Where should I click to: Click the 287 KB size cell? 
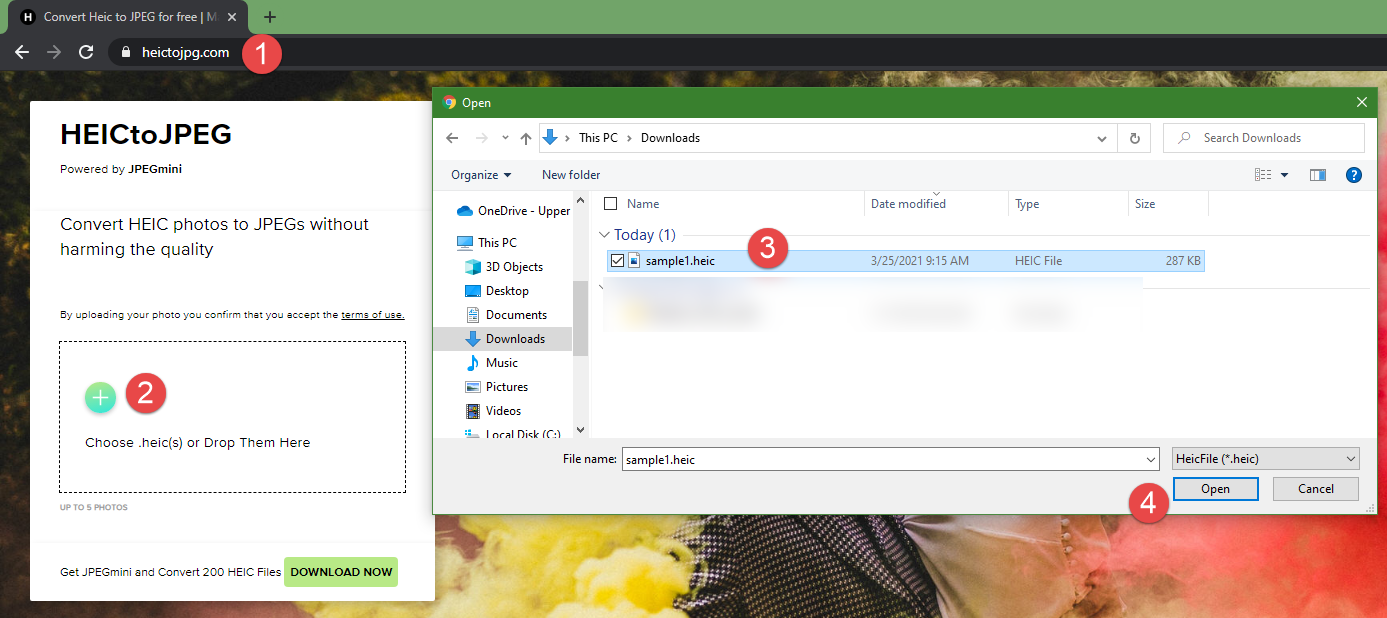(x=1183, y=261)
